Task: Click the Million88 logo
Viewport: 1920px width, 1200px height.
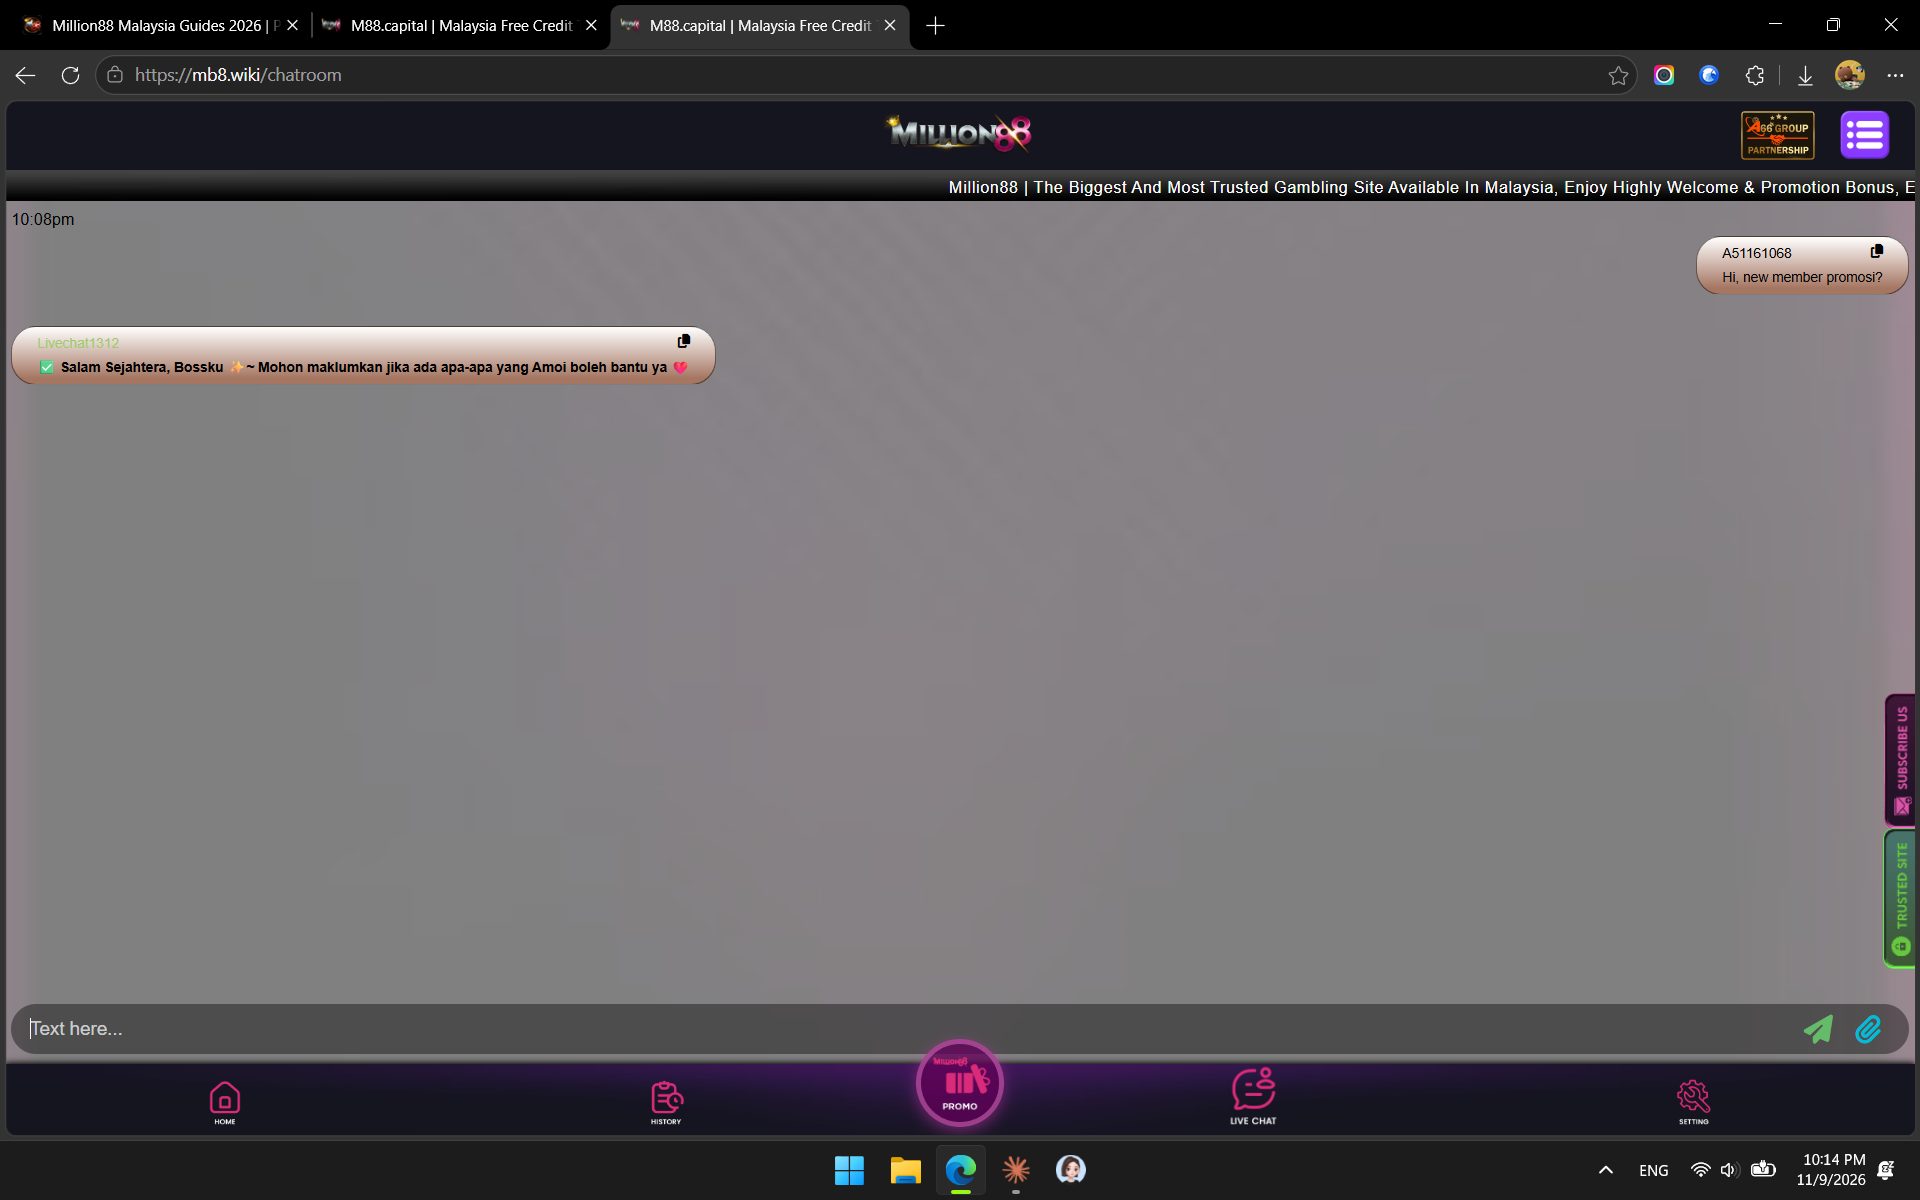Action: click(959, 133)
